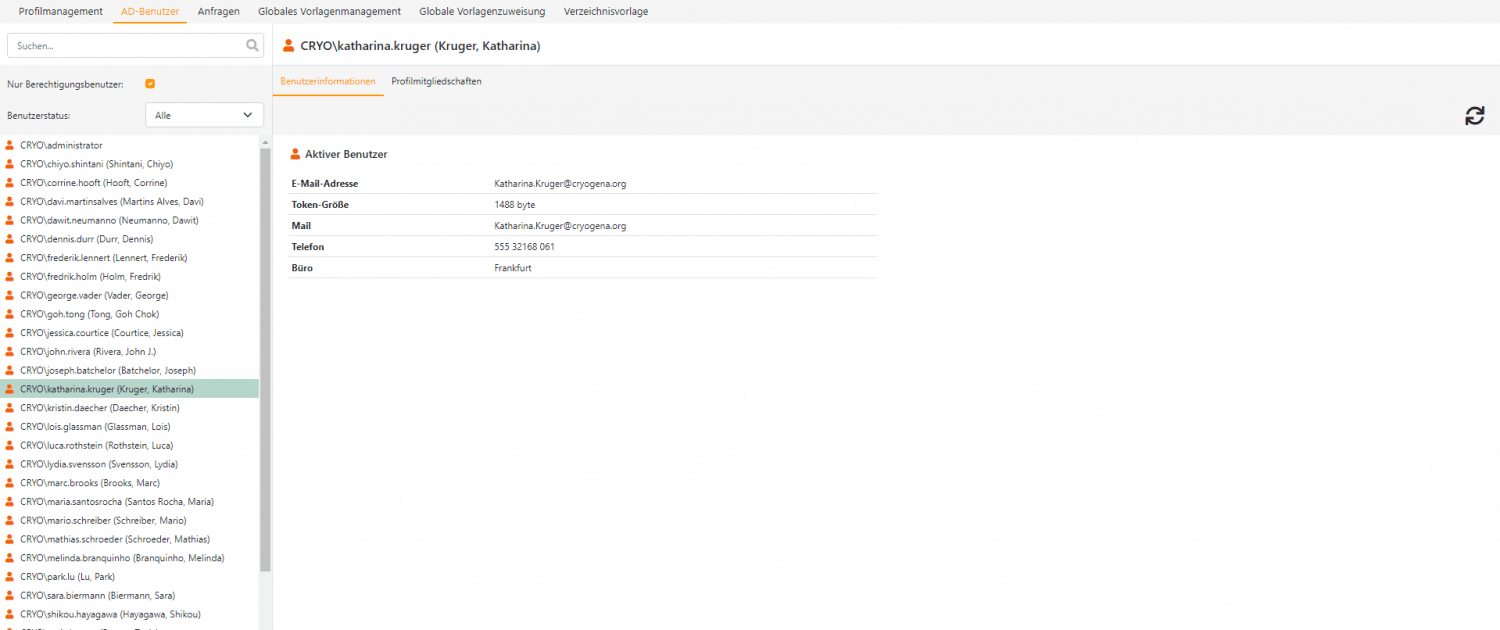Click the user icon in header title

coord(289,45)
